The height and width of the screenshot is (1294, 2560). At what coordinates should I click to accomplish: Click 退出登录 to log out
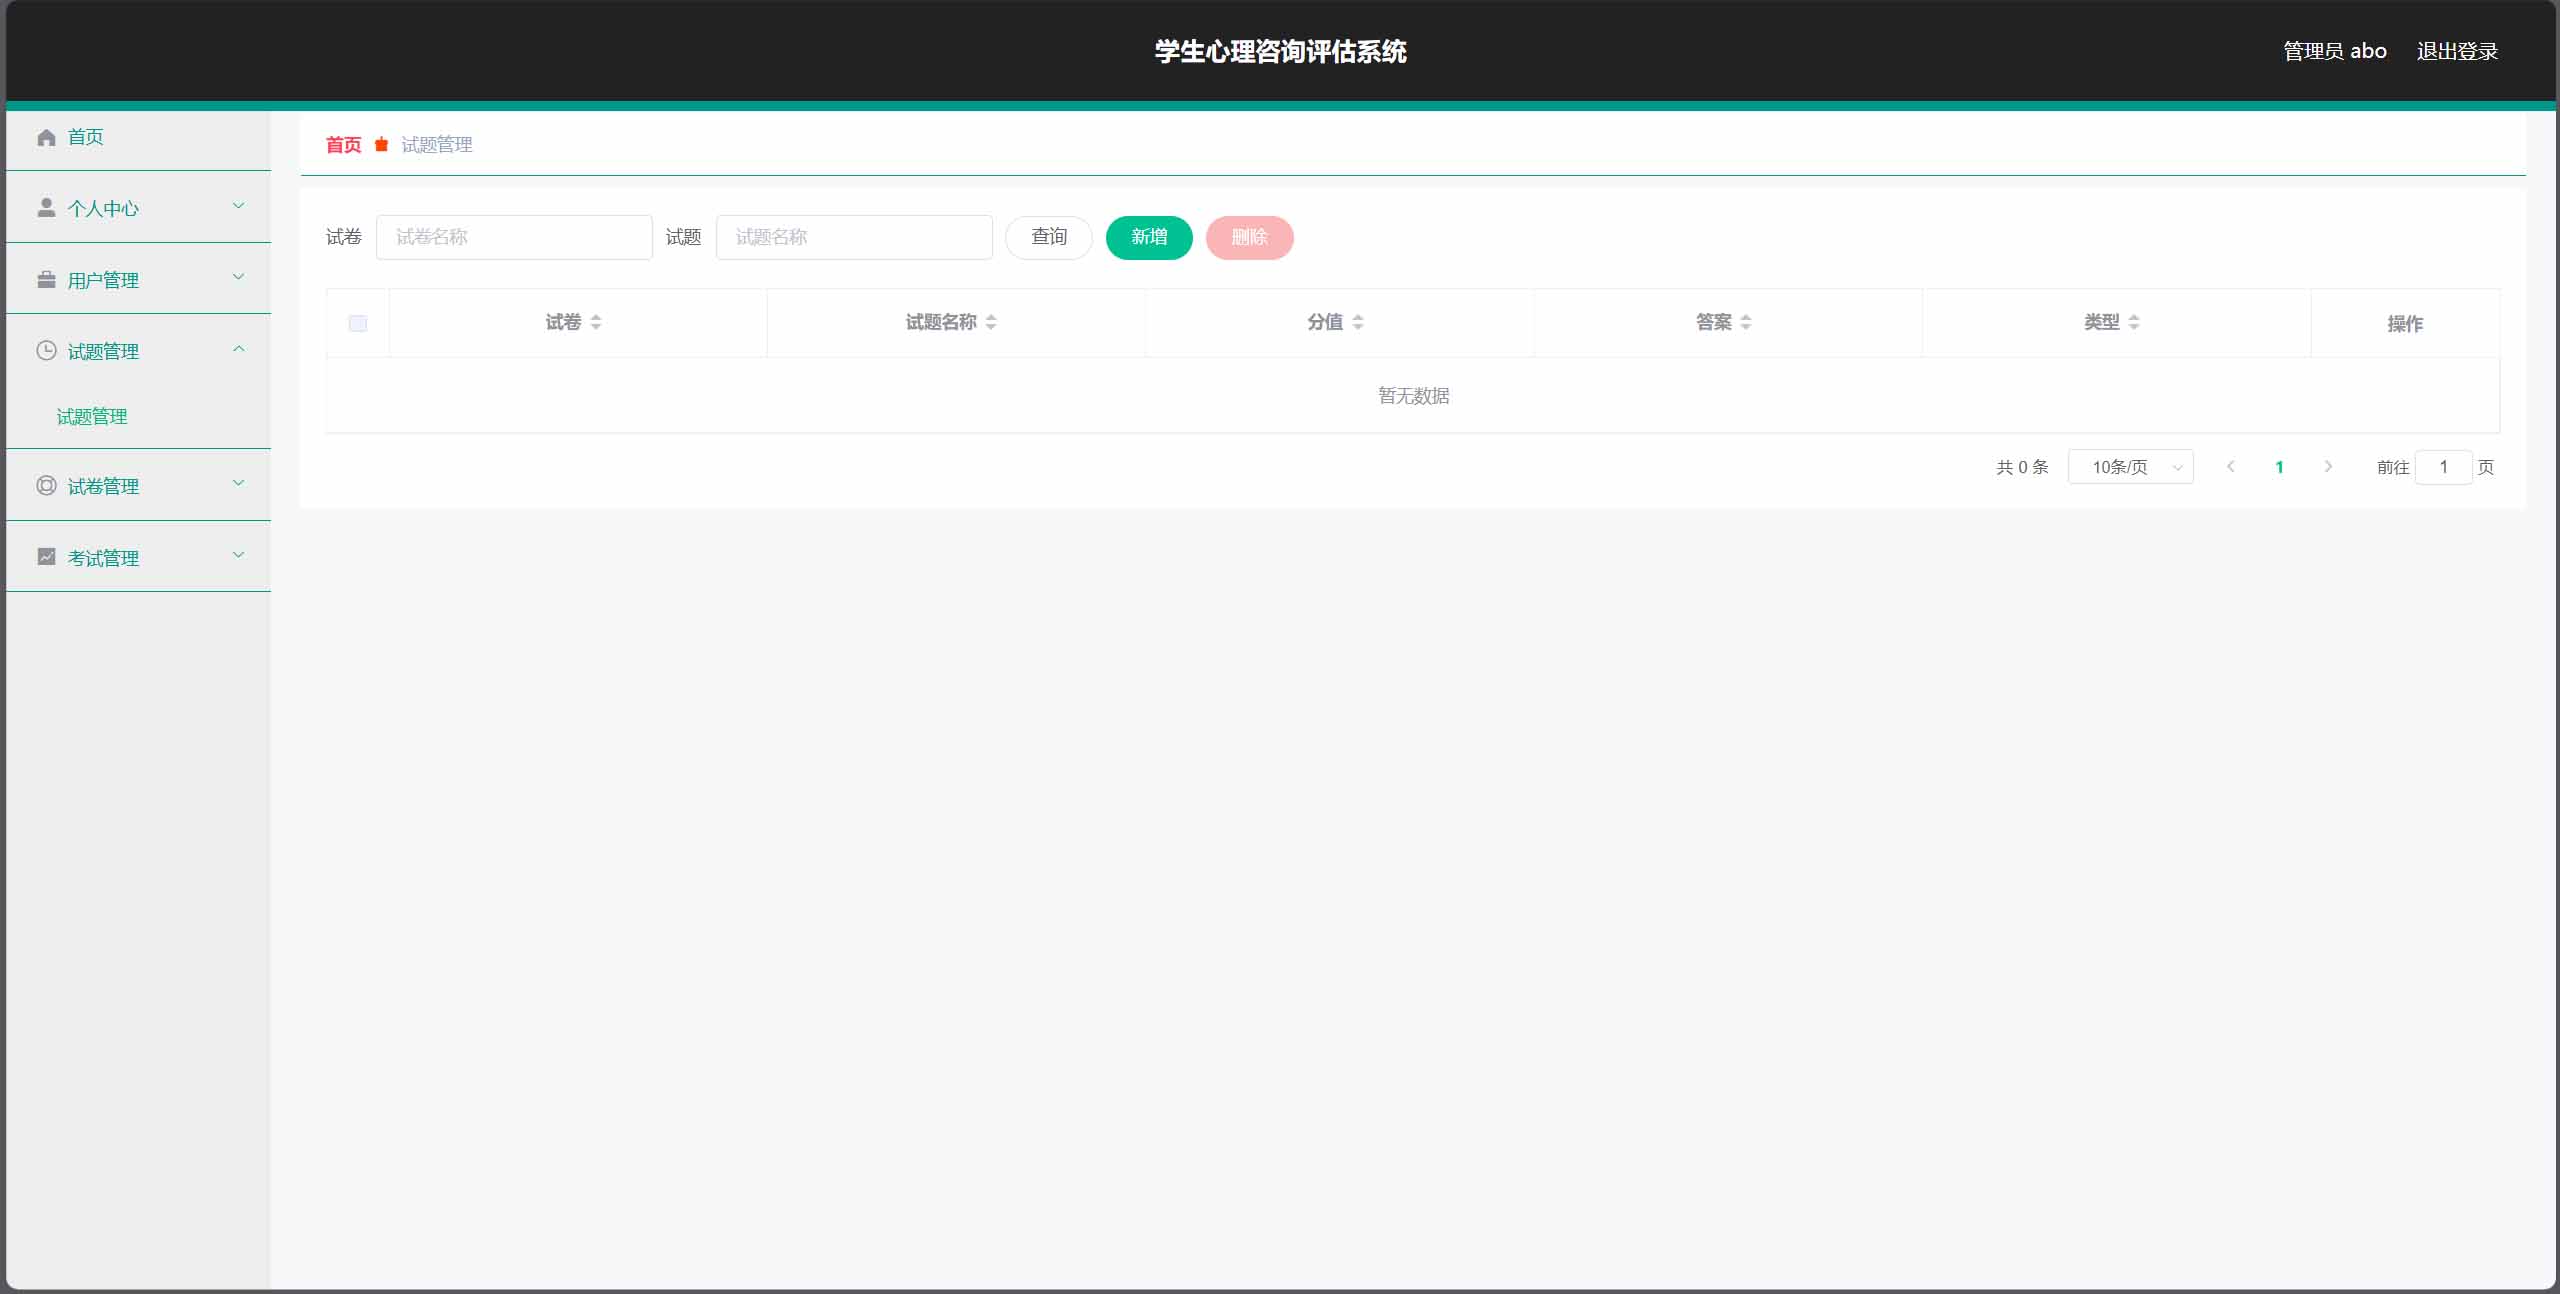[2457, 51]
